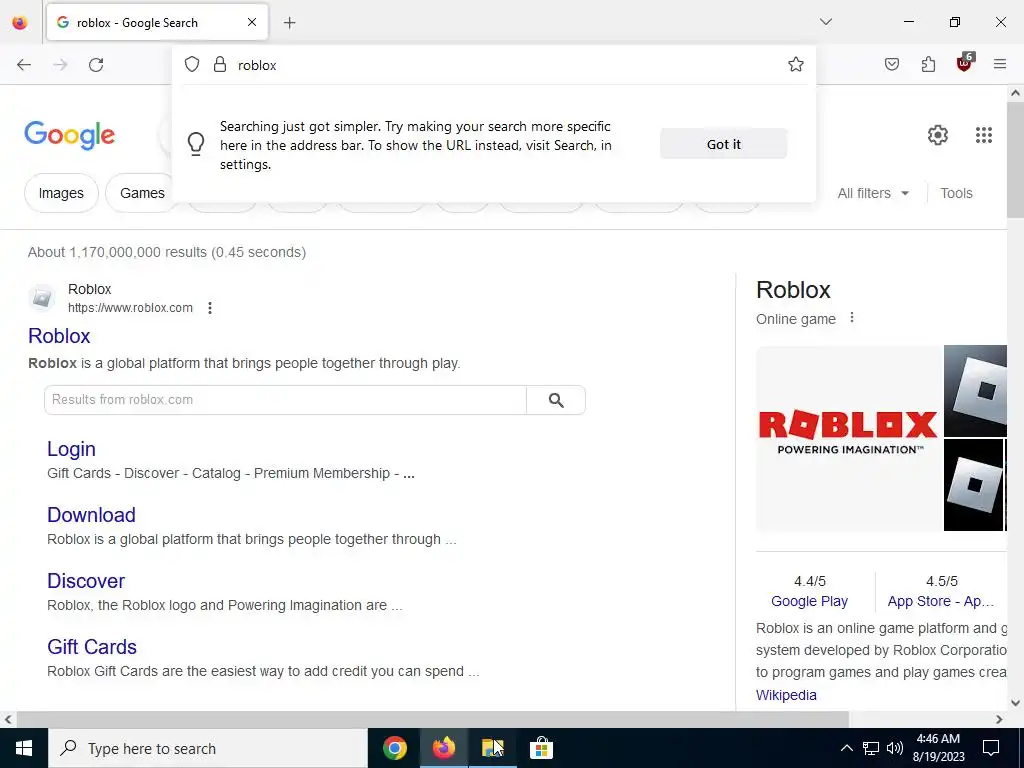The width and height of the screenshot is (1024, 768).
Task: Open the Wikipedia source link
Action: [x=786, y=695]
